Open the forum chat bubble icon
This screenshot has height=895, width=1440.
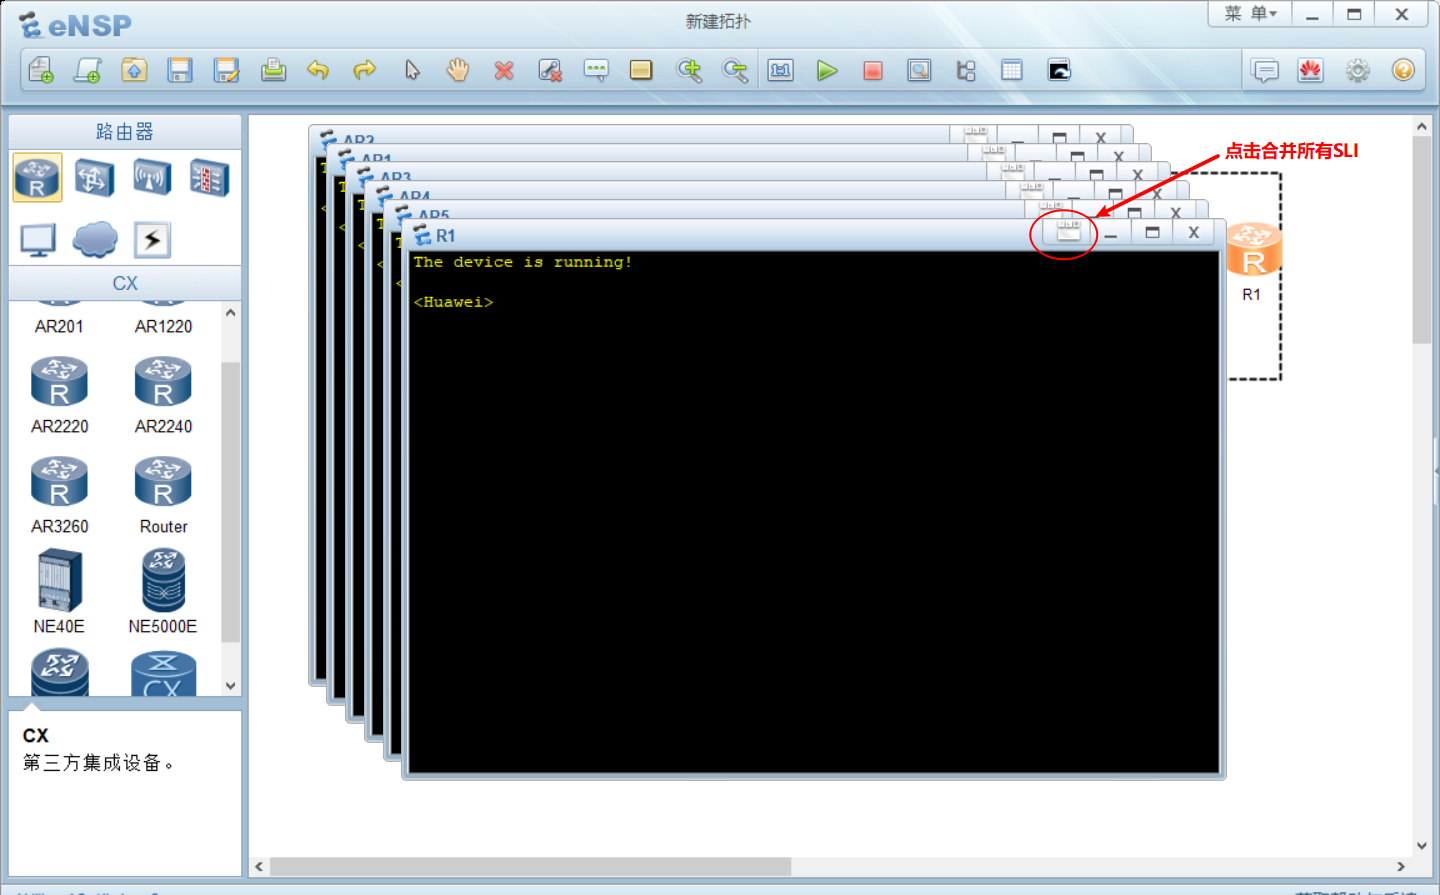(1265, 71)
